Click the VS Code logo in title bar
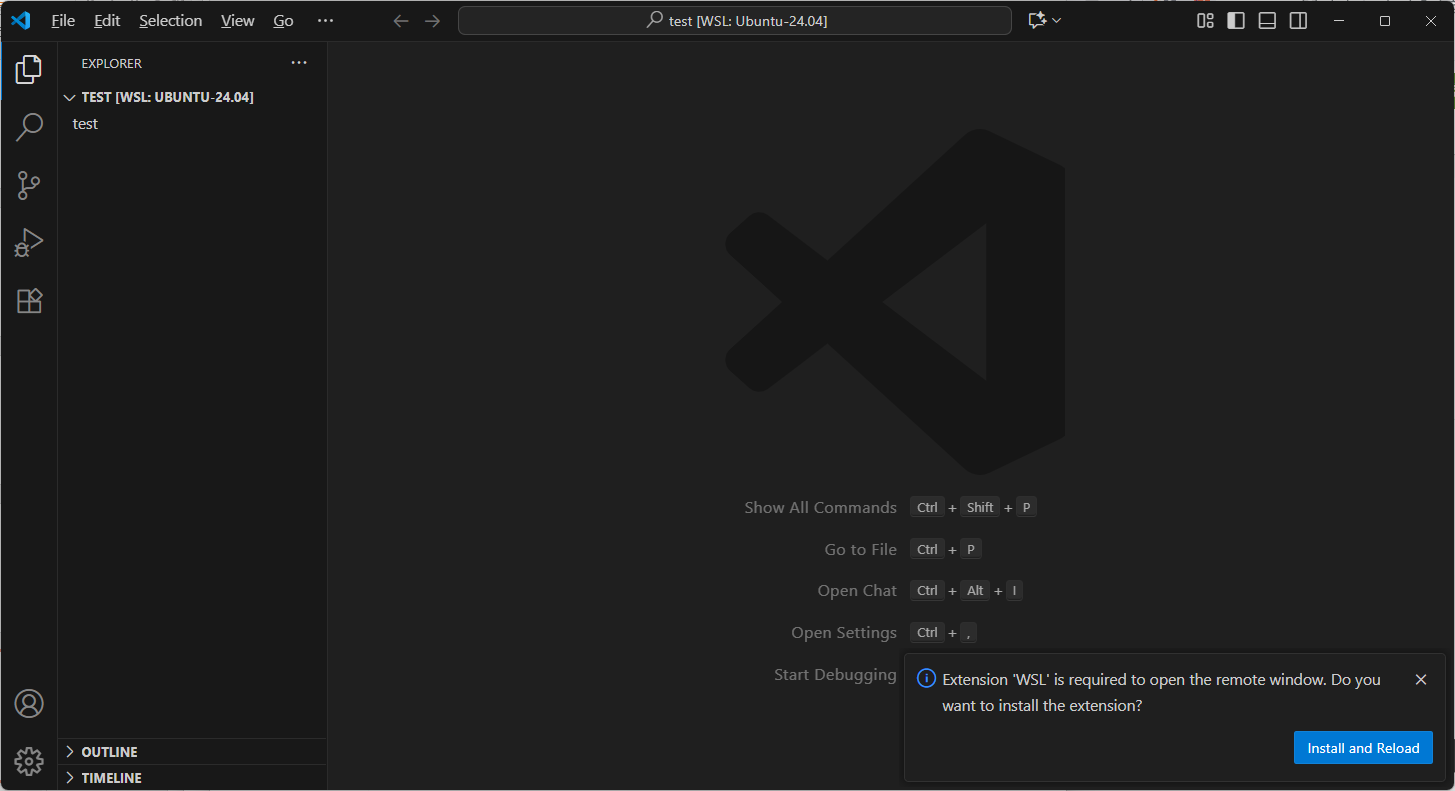This screenshot has height=791, width=1455. point(20,20)
